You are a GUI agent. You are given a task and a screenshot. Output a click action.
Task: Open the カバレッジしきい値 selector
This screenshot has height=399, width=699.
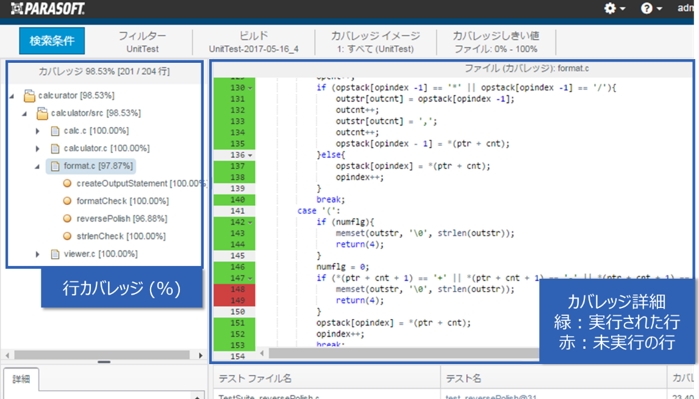496,42
